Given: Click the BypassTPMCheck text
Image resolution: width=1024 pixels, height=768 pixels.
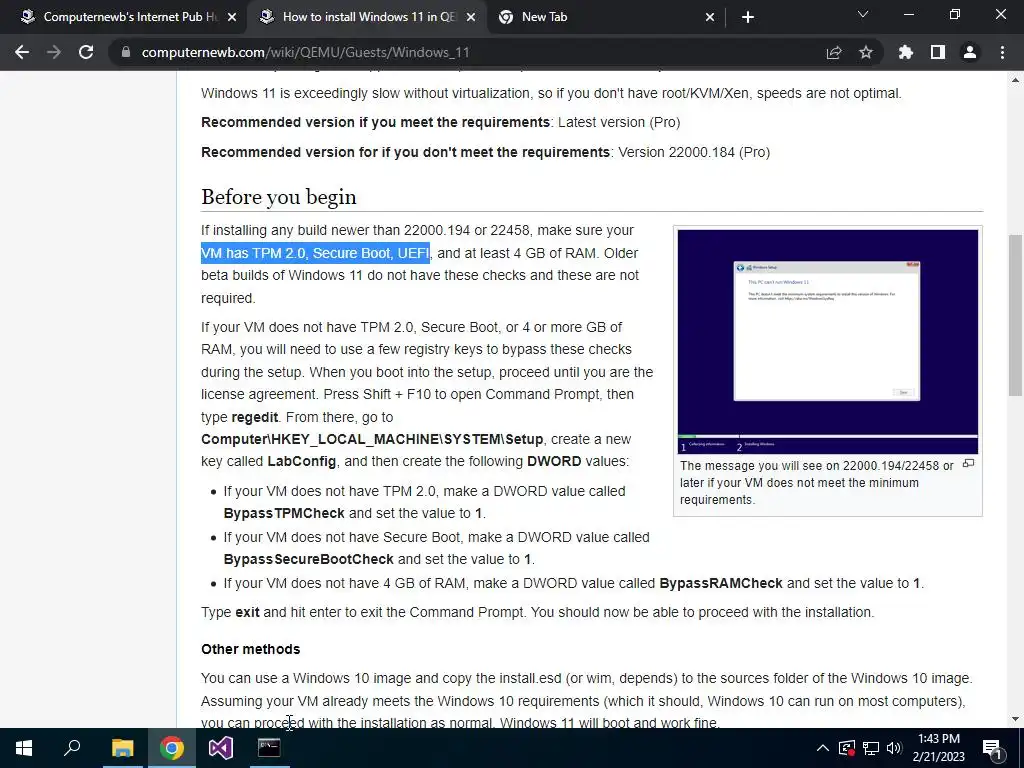Looking at the screenshot, I should coord(284,513).
